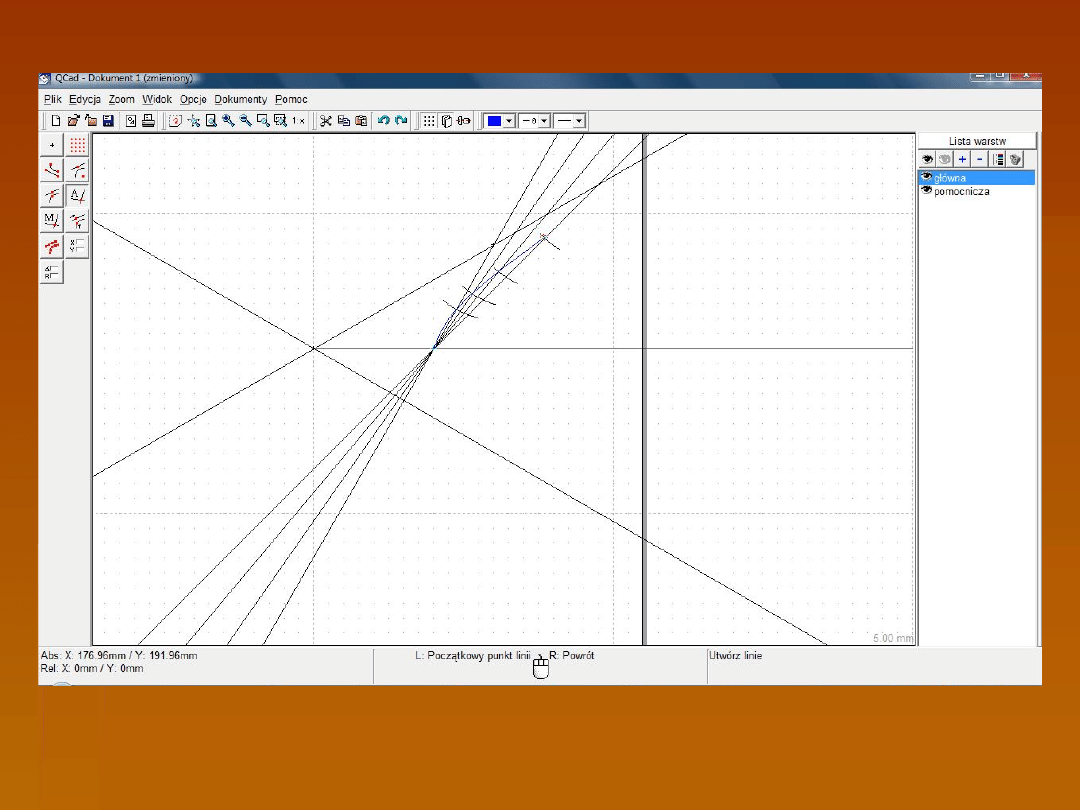The width and height of the screenshot is (1080, 810).
Task: Click the New document icon
Action: tap(56, 121)
